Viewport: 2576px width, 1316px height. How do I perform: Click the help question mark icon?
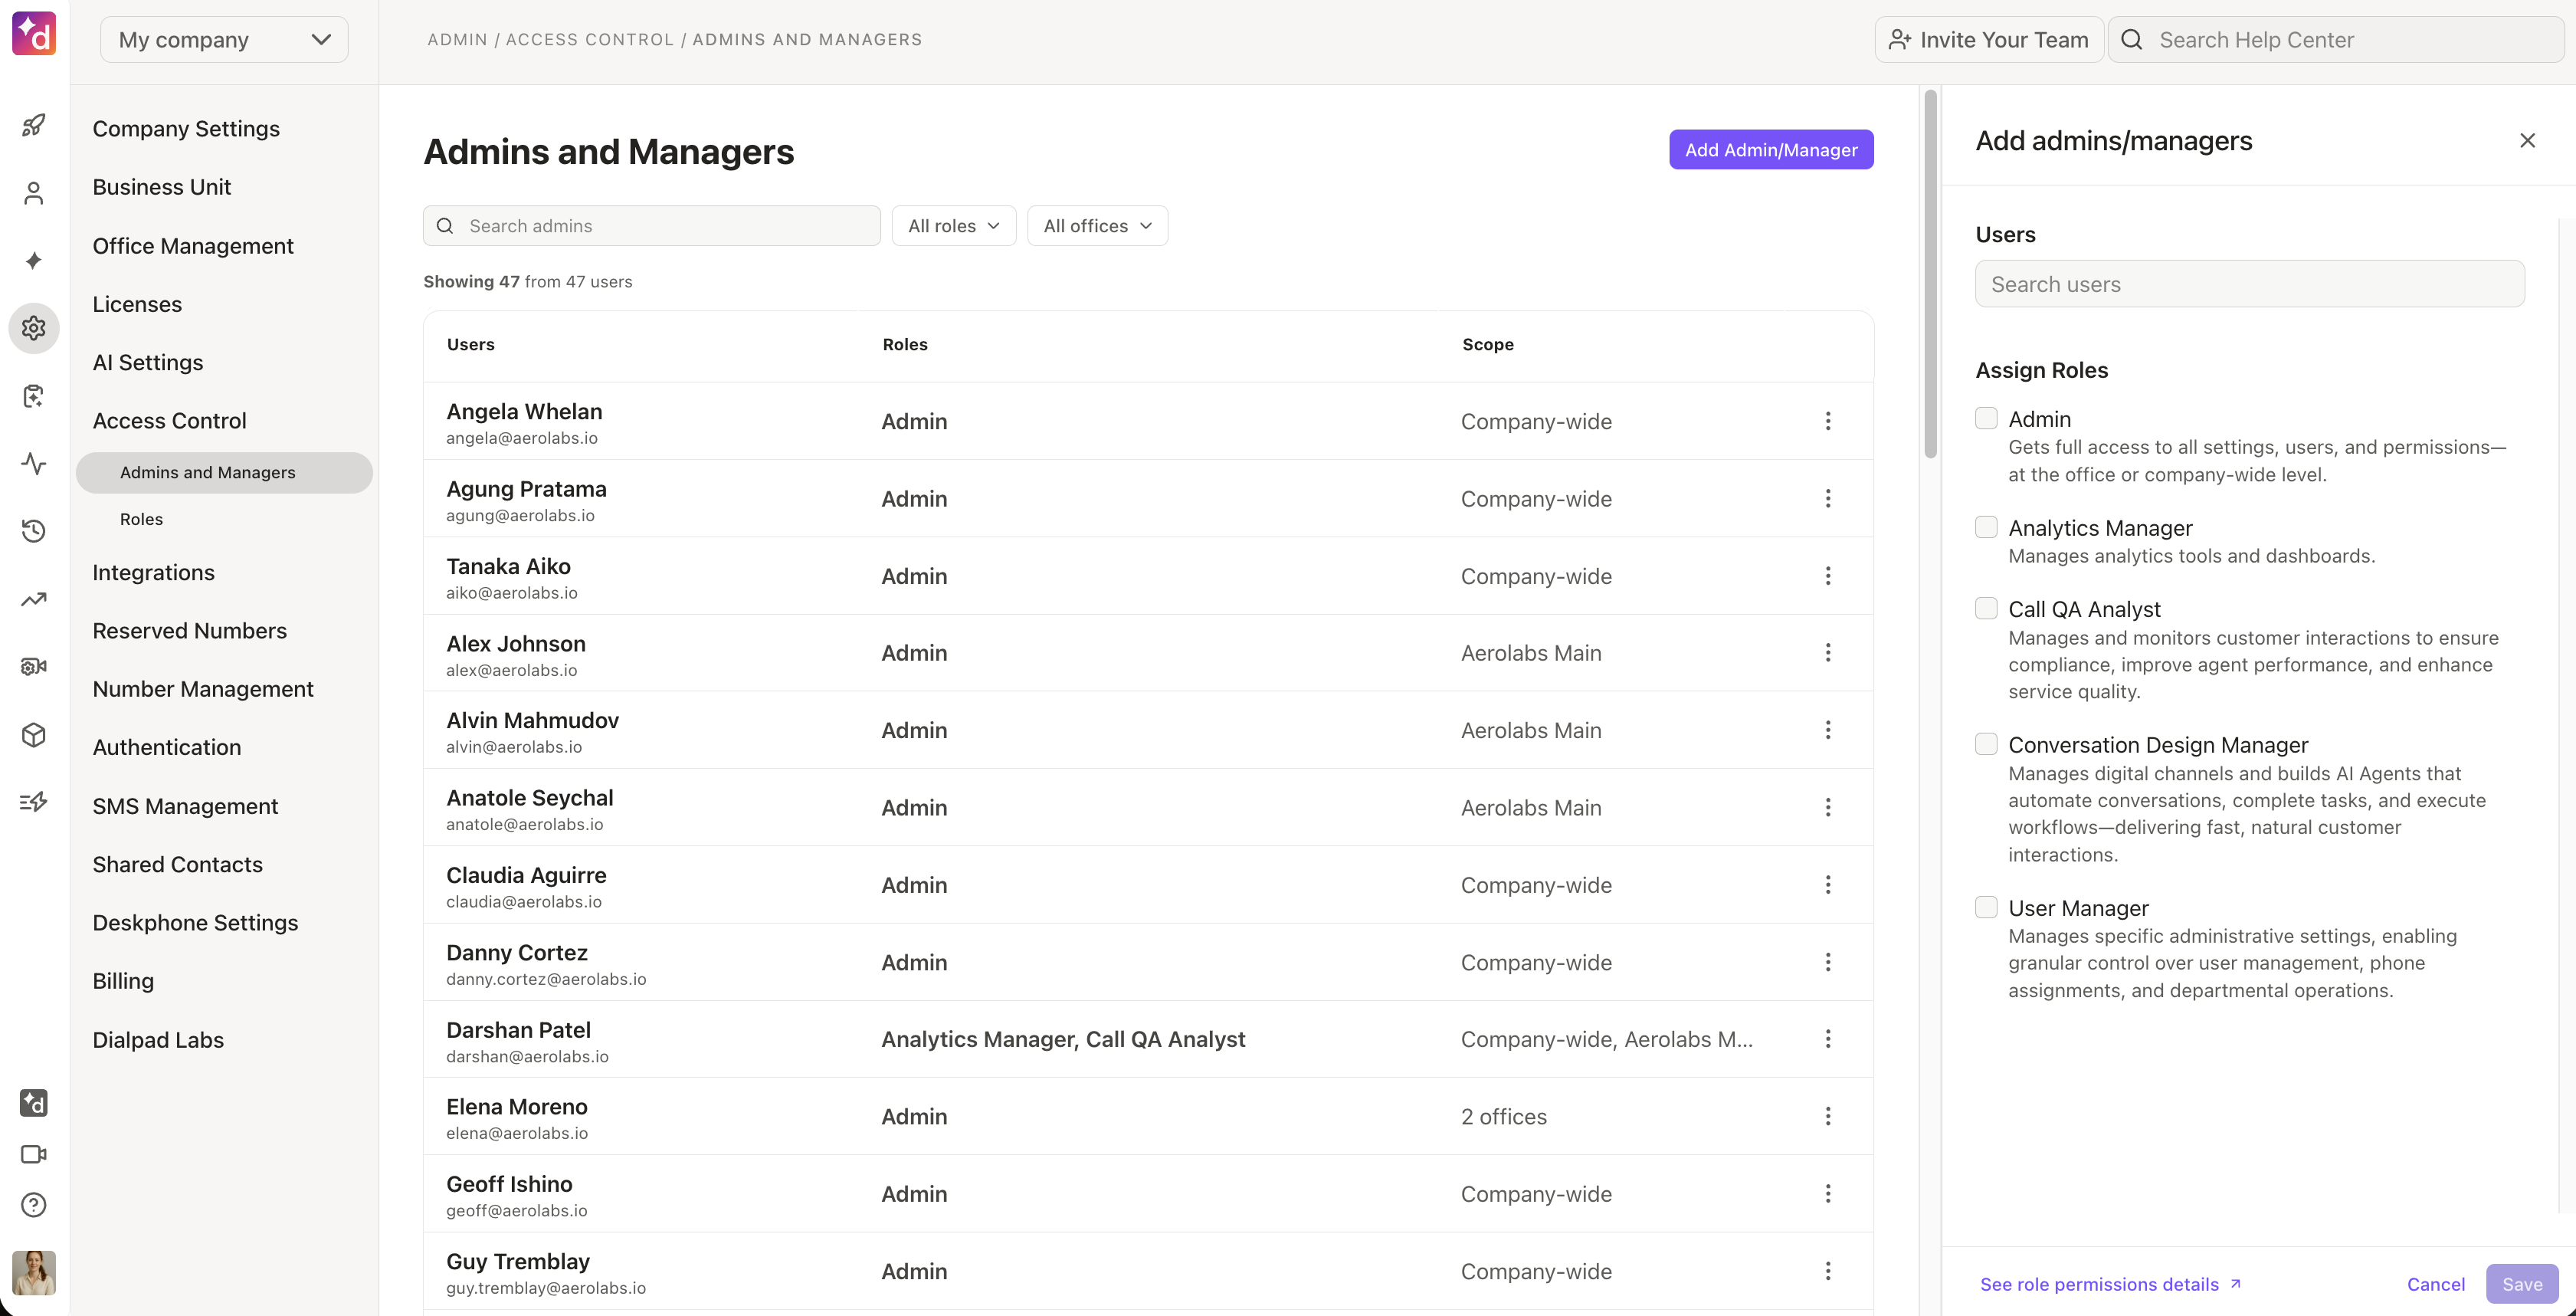tap(34, 1205)
